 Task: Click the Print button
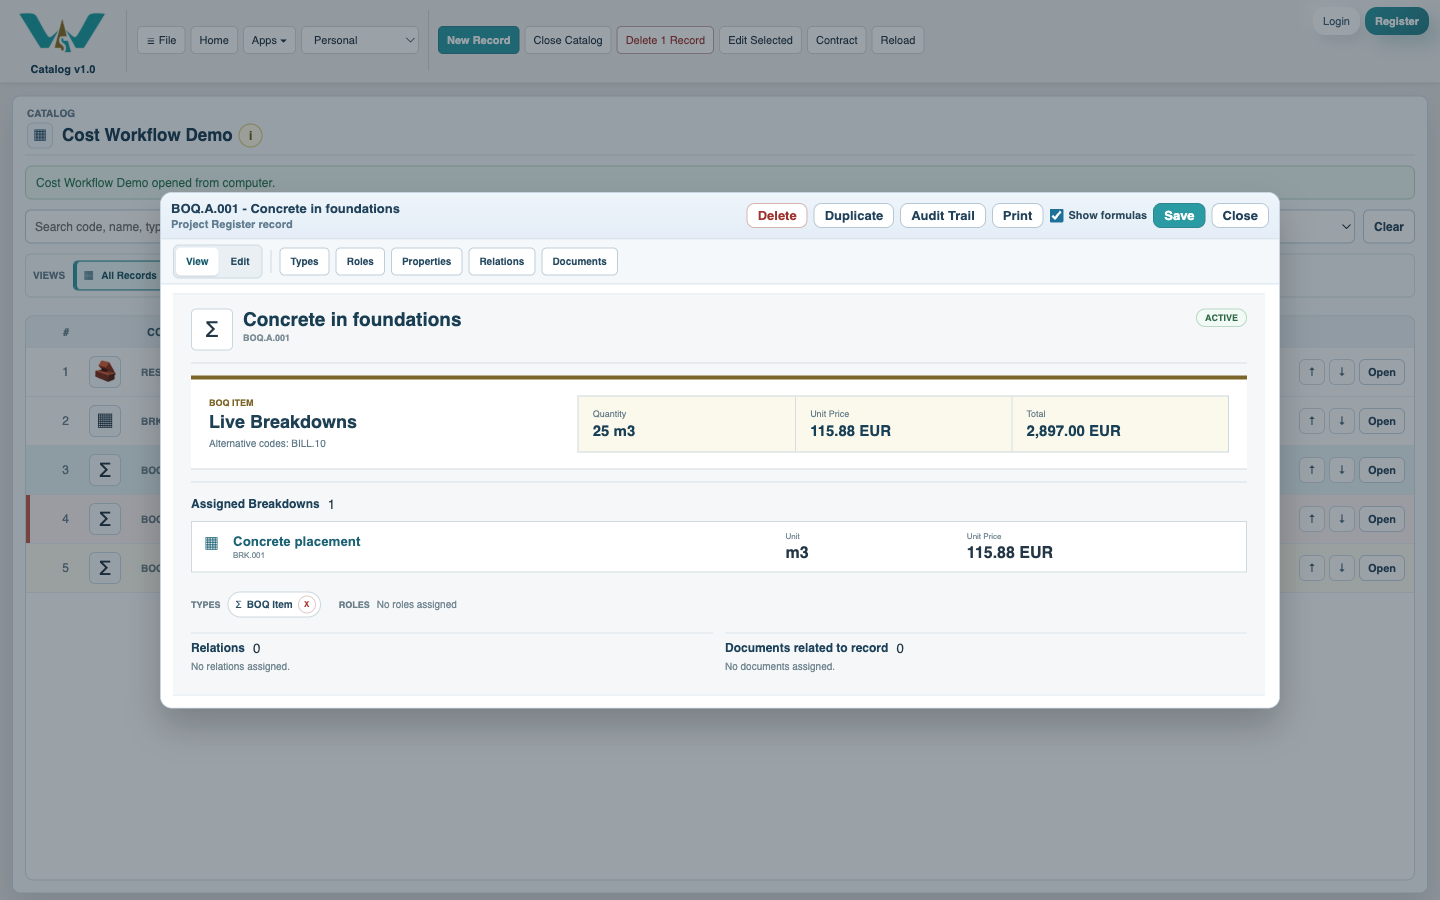(x=1018, y=216)
